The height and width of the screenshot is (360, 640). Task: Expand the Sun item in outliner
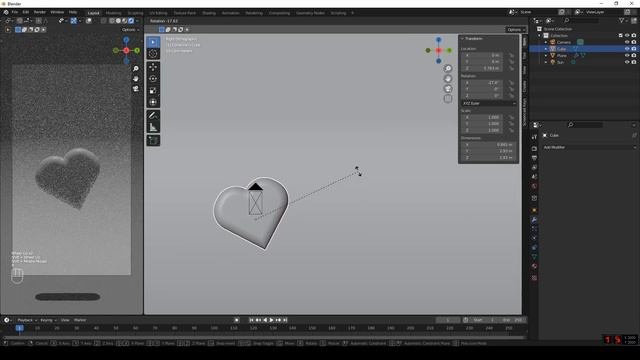(546, 62)
